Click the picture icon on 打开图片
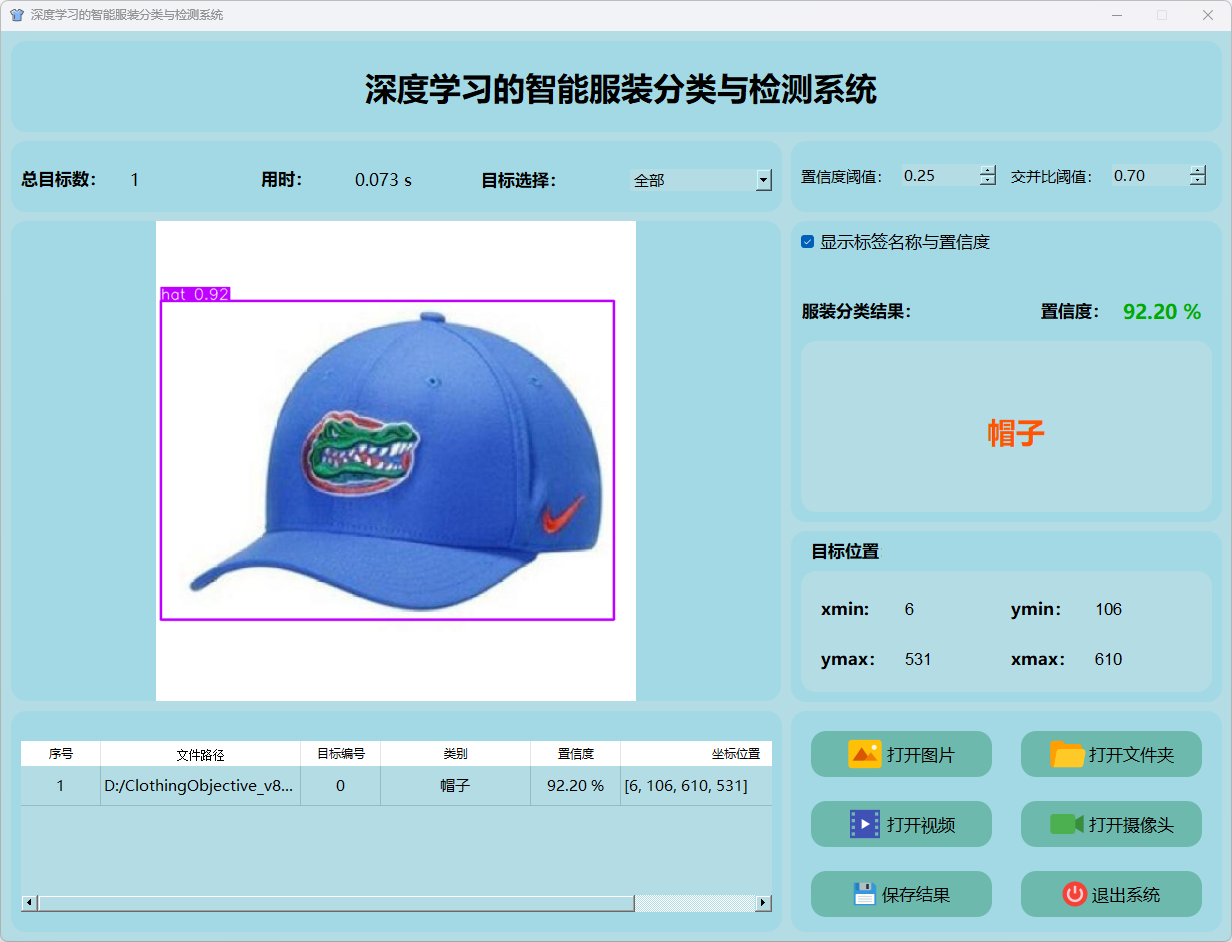This screenshot has height=942, width=1232. point(864,754)
